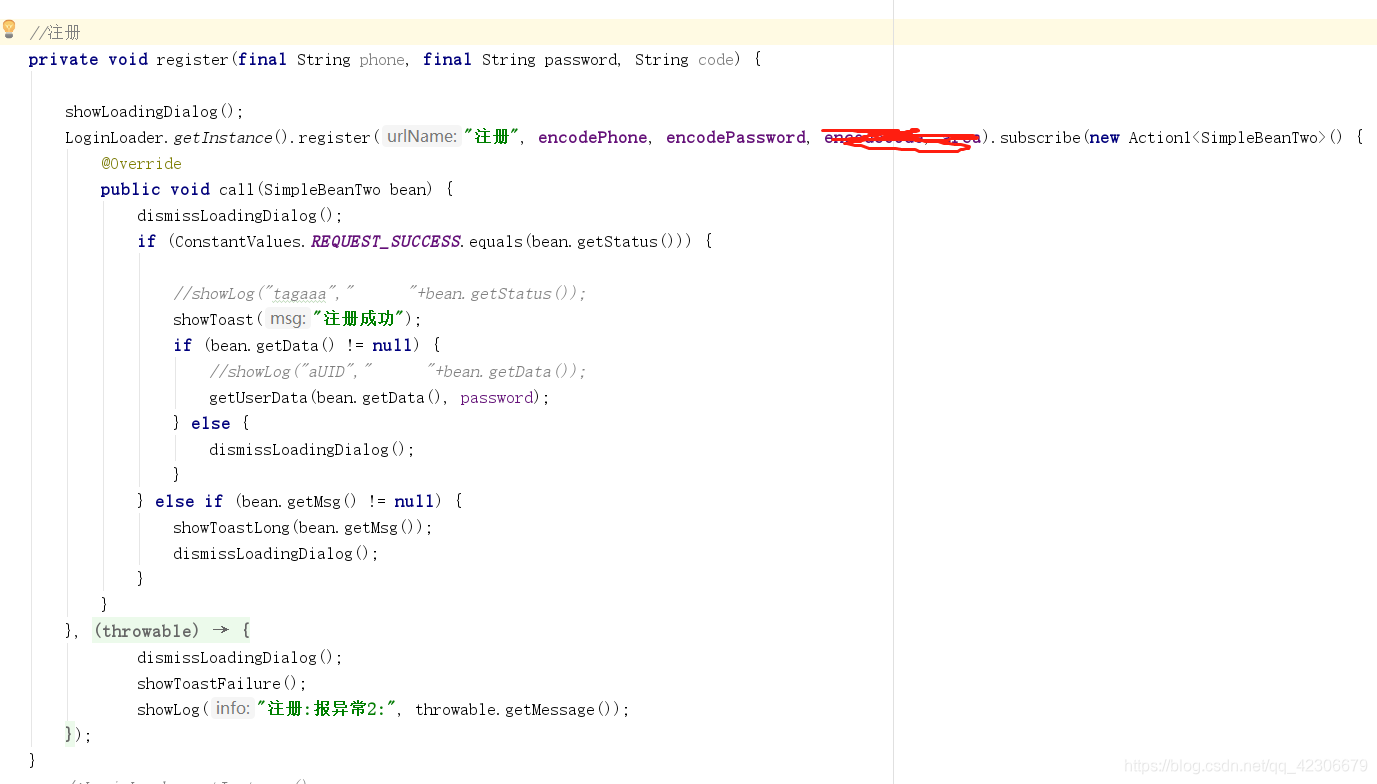
Task: Click SimpleBeanTwo in call method signature
Action: click(x=324, y=190)
